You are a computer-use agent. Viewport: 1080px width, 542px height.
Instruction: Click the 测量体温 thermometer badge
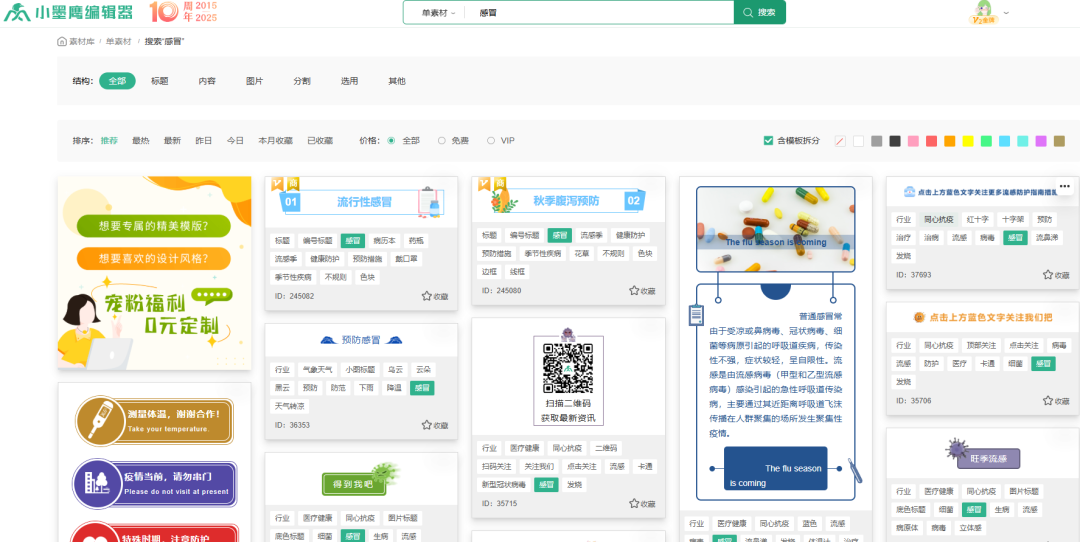[x=155, y=421]
